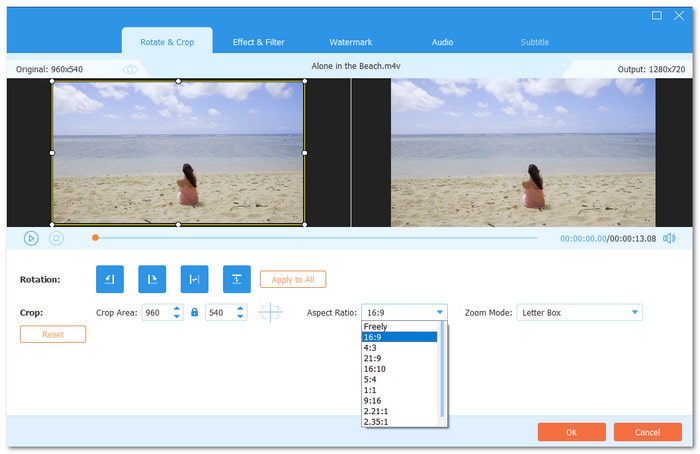Click the playback progress slider handle
This screenshot has height=454, width=700.
(95, 237)
